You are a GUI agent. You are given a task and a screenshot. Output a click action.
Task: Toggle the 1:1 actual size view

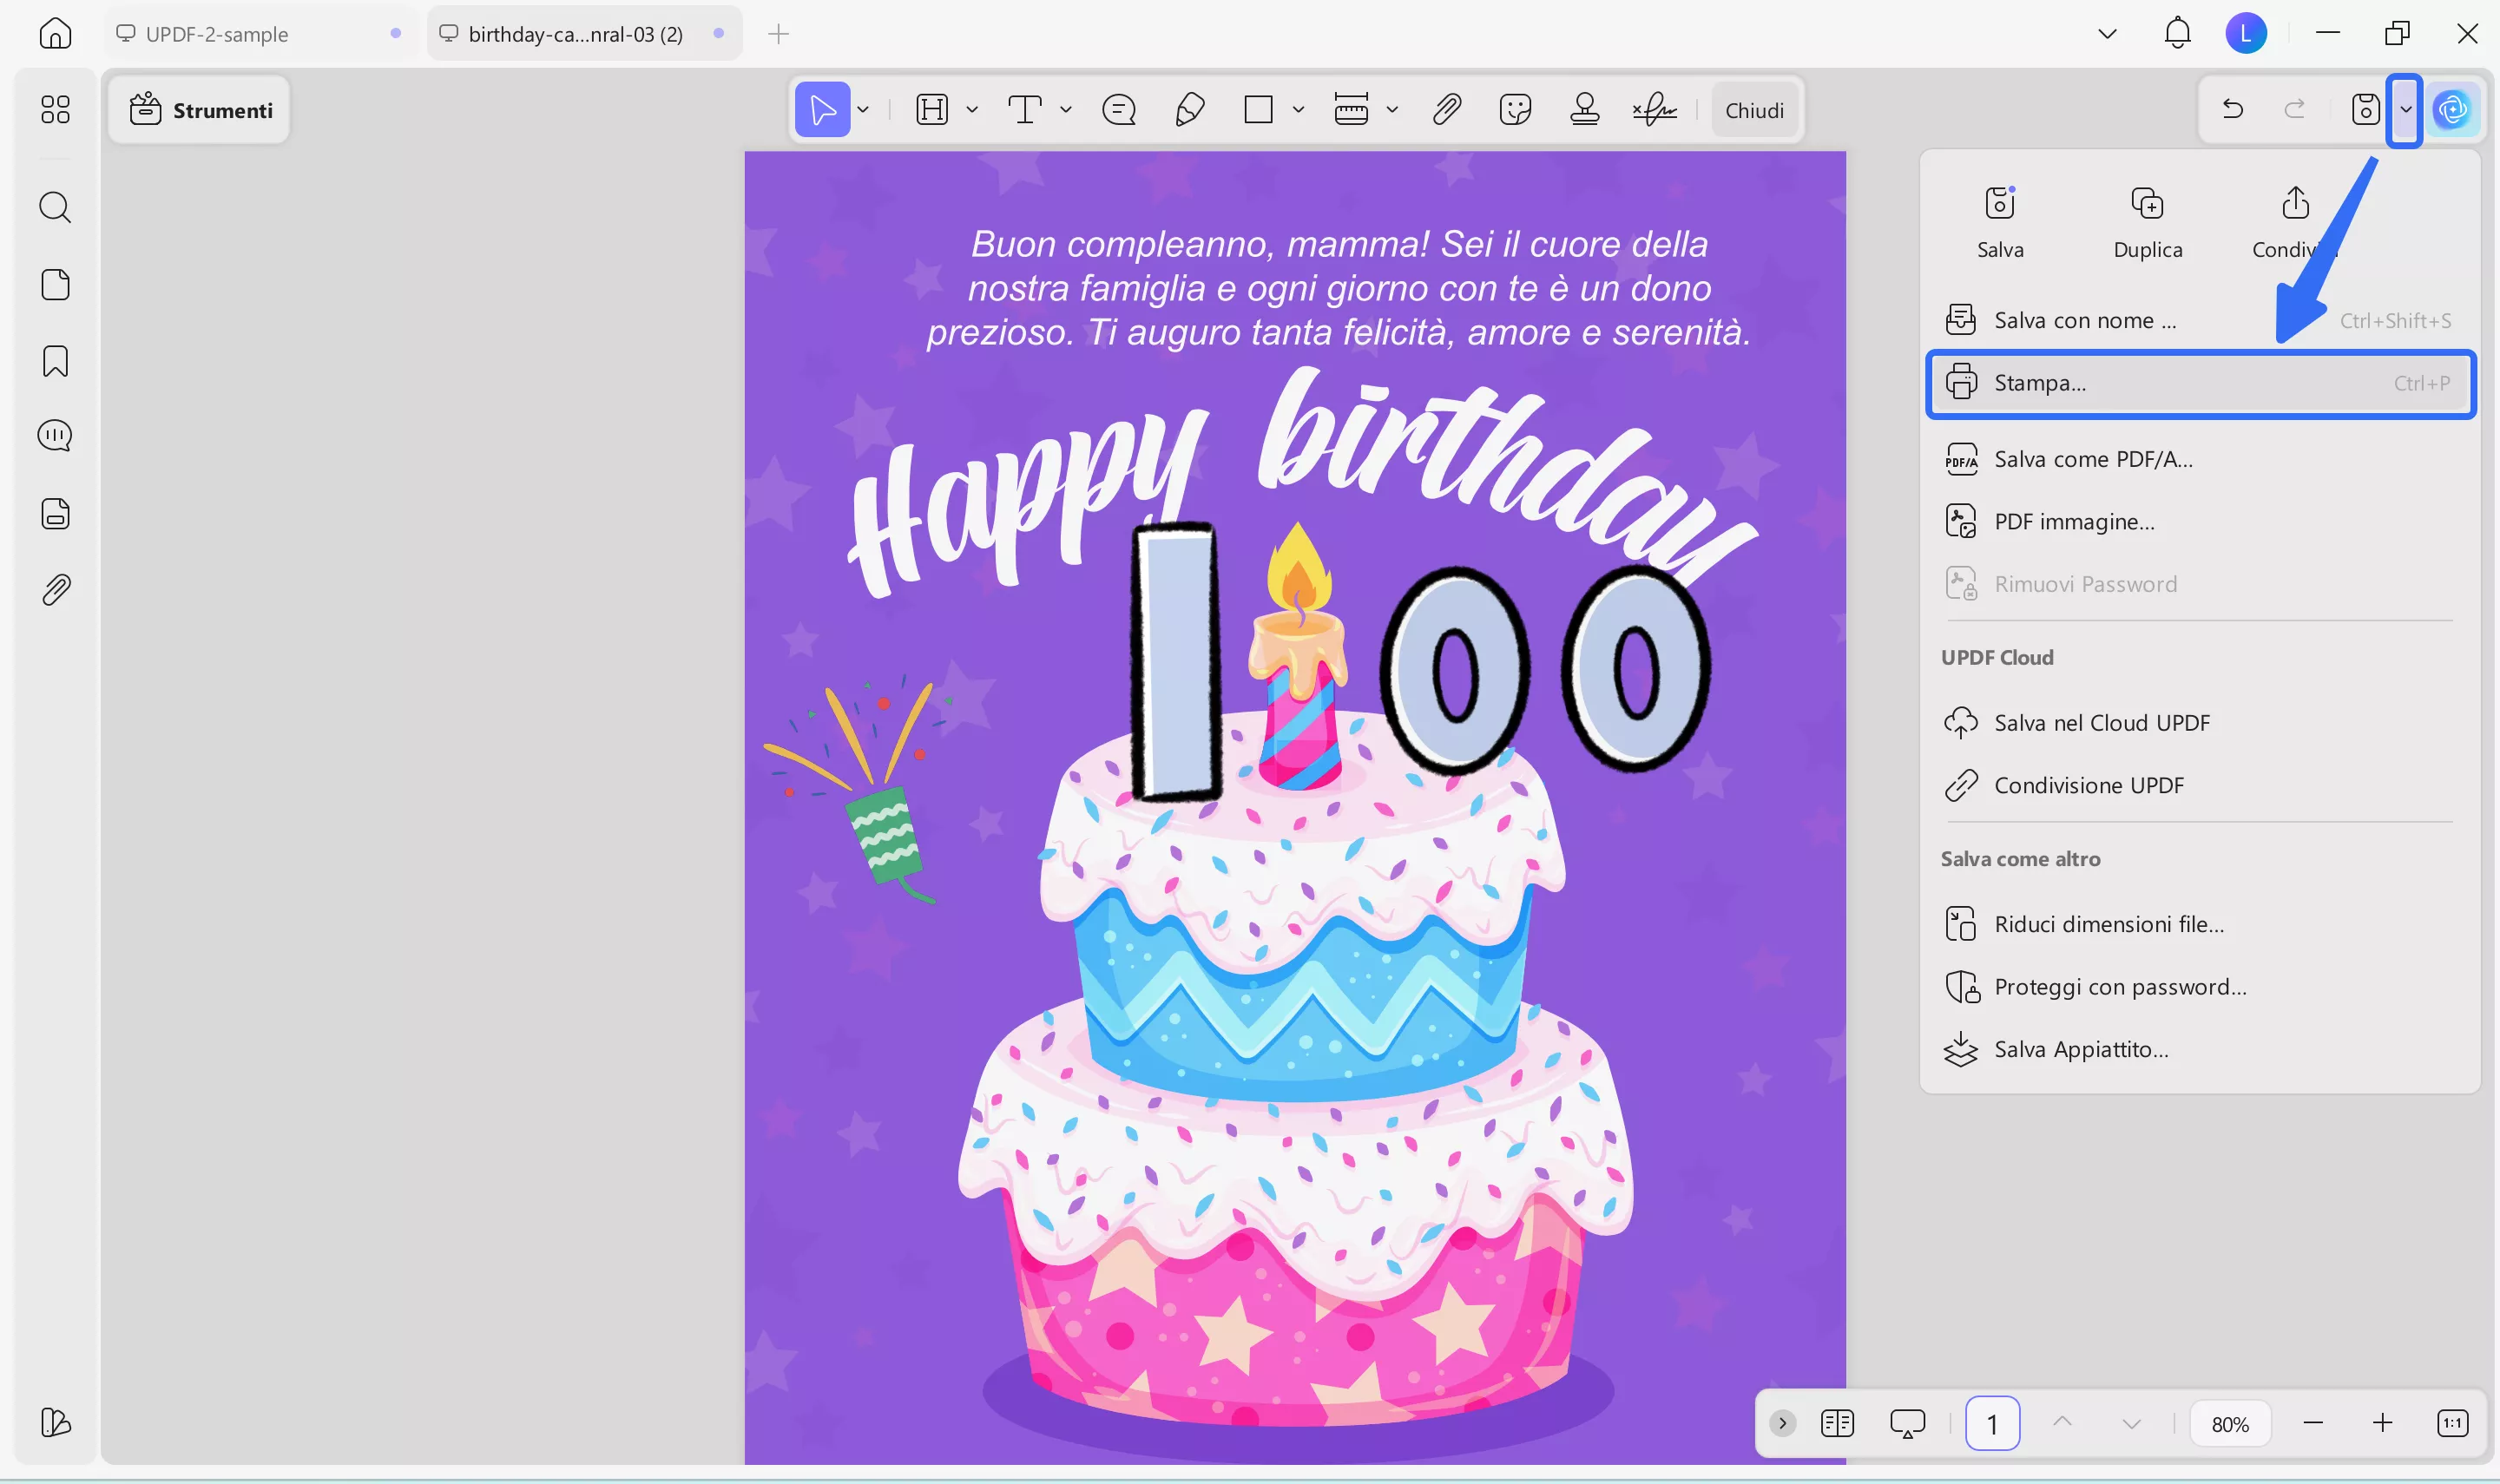pos(2452,1422)
